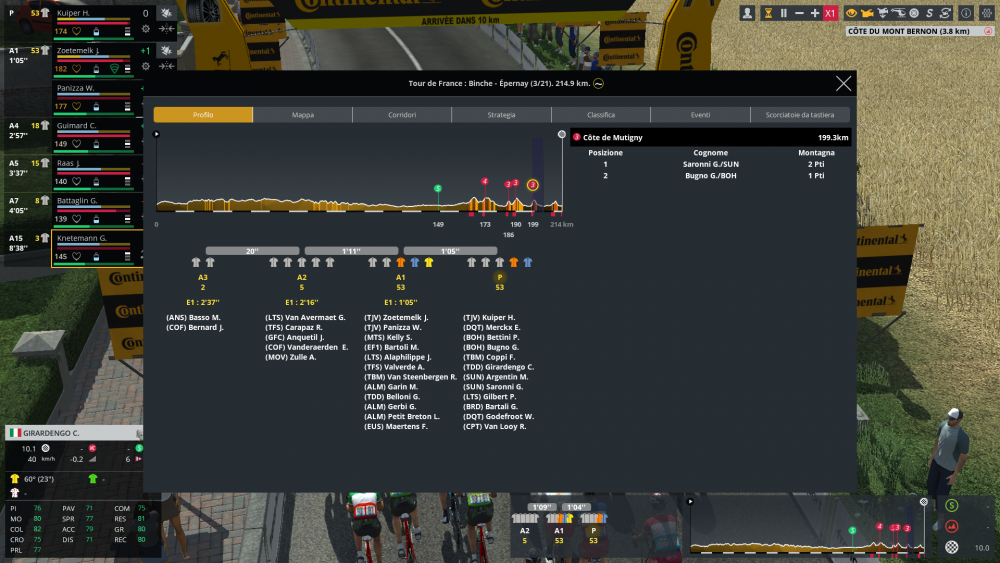Select rider (LTS) Van Avermaet G.
This screenshot has height=563, width=1000.
pos(305,318)
